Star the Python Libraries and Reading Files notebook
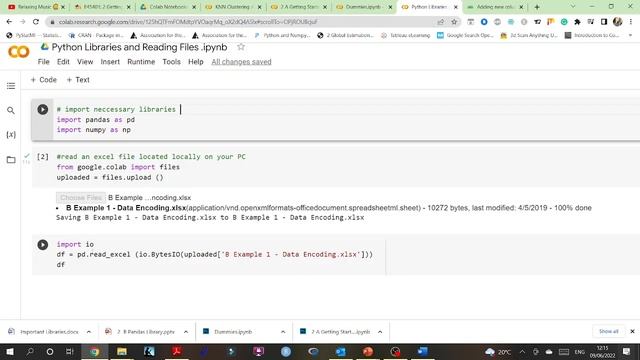640x360 pixels. (x=241, y=47)
